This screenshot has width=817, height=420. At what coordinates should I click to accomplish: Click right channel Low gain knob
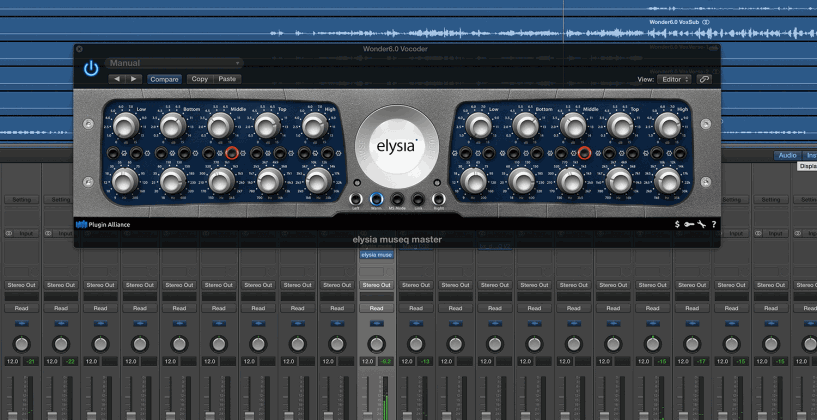coord(478,126)
